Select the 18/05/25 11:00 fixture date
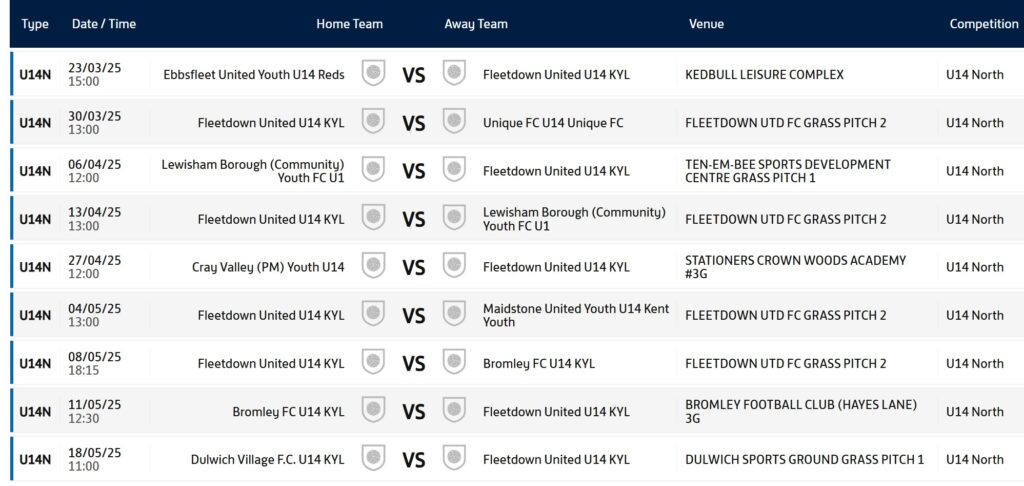This screenshot has width=1024, height=486. tap(95, 460)
